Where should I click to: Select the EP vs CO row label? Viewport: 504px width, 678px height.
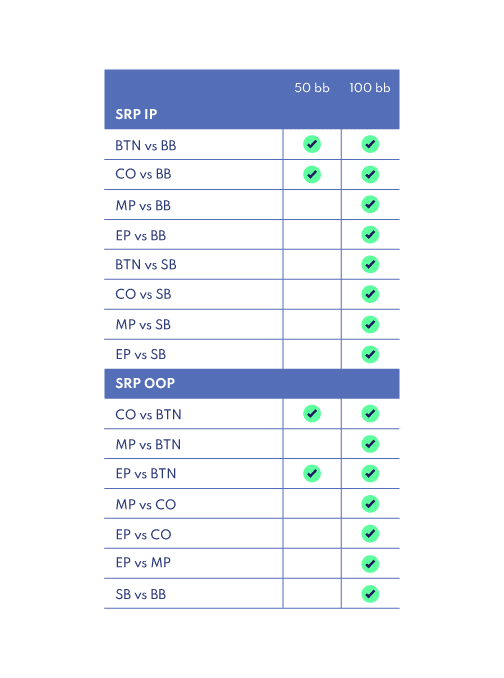(x=143, y=534)
